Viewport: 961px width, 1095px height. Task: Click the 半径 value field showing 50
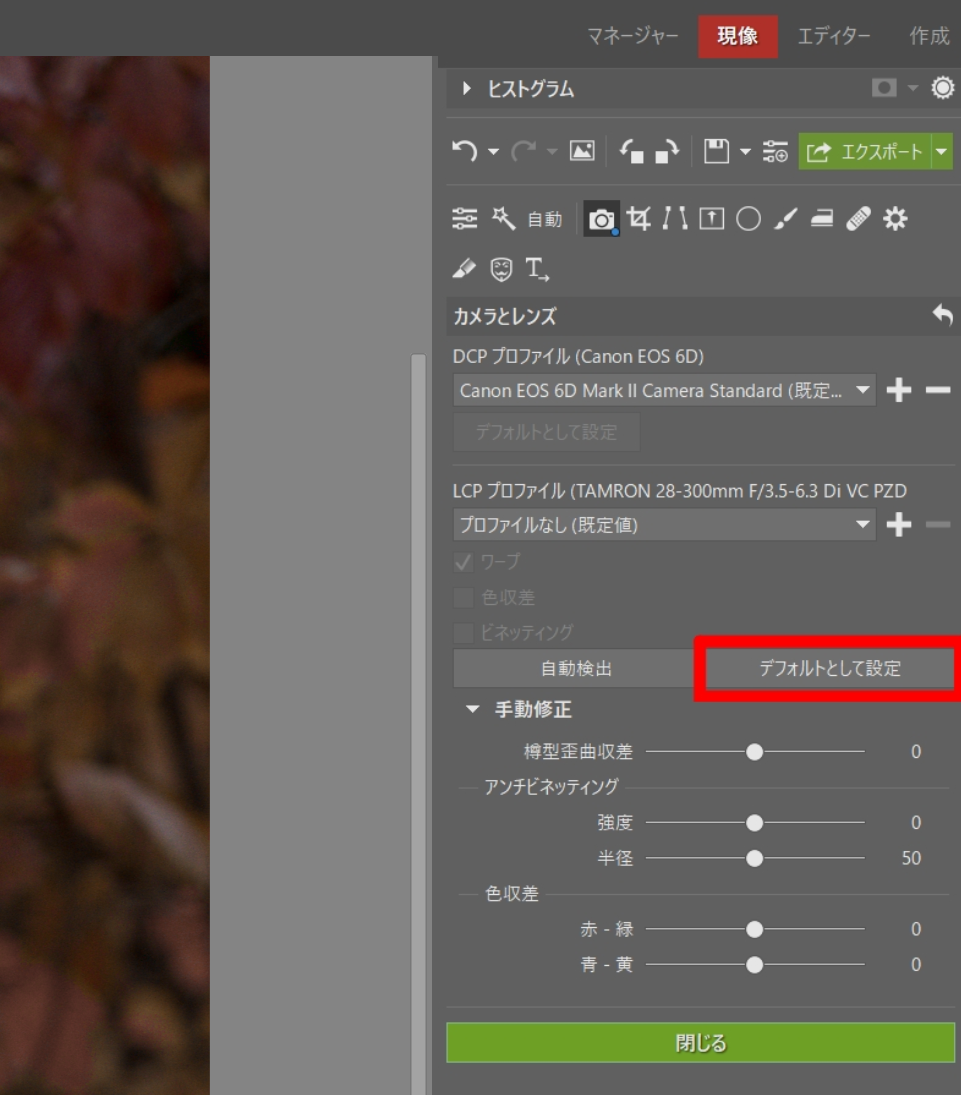911,858
